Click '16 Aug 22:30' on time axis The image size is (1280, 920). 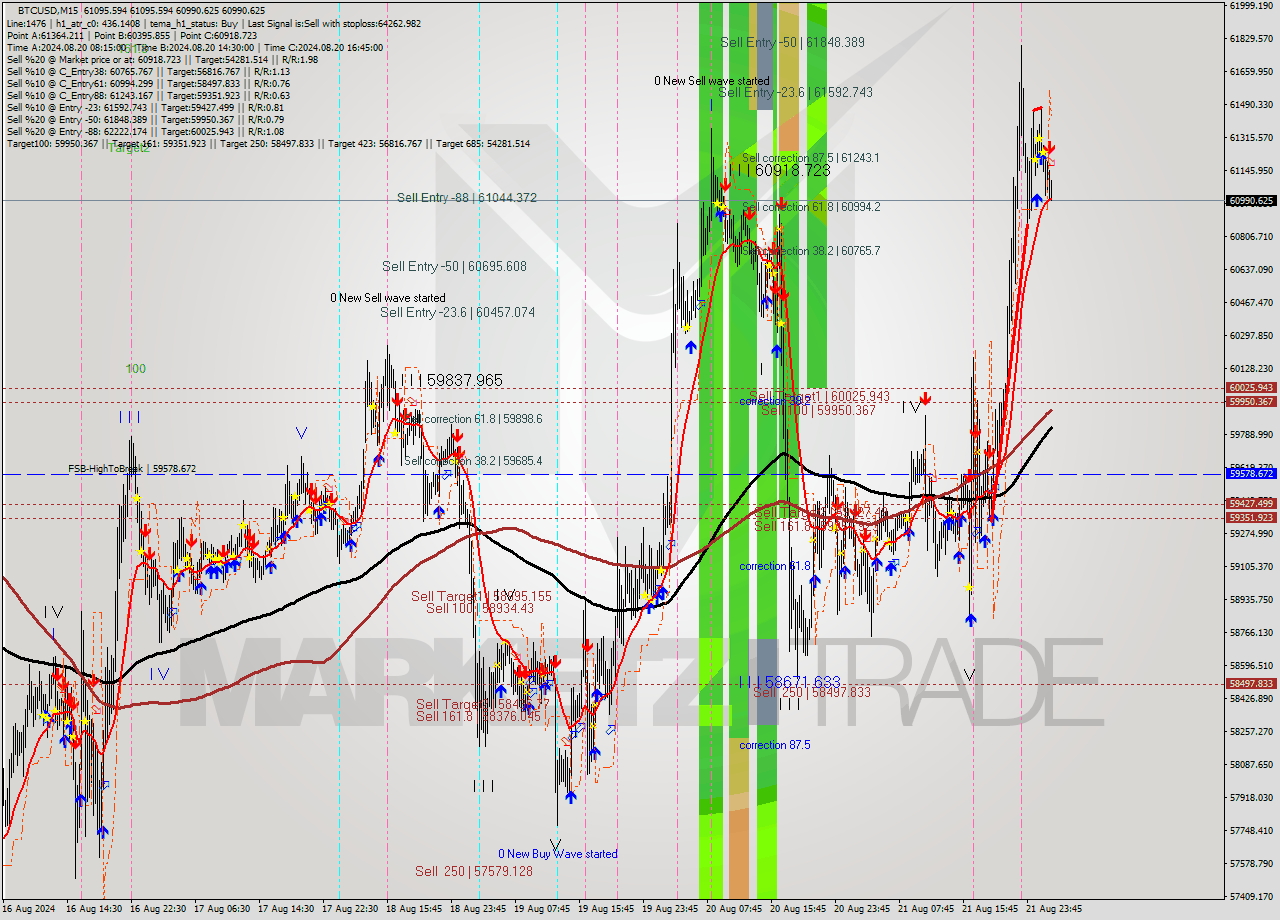click(x=158, y=909)
